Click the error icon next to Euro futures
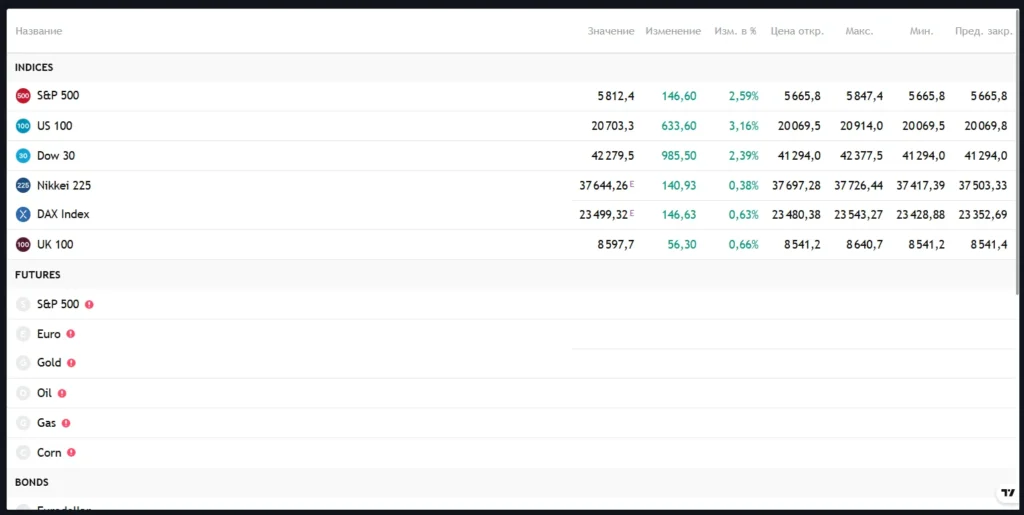 [x=70, y=334]
